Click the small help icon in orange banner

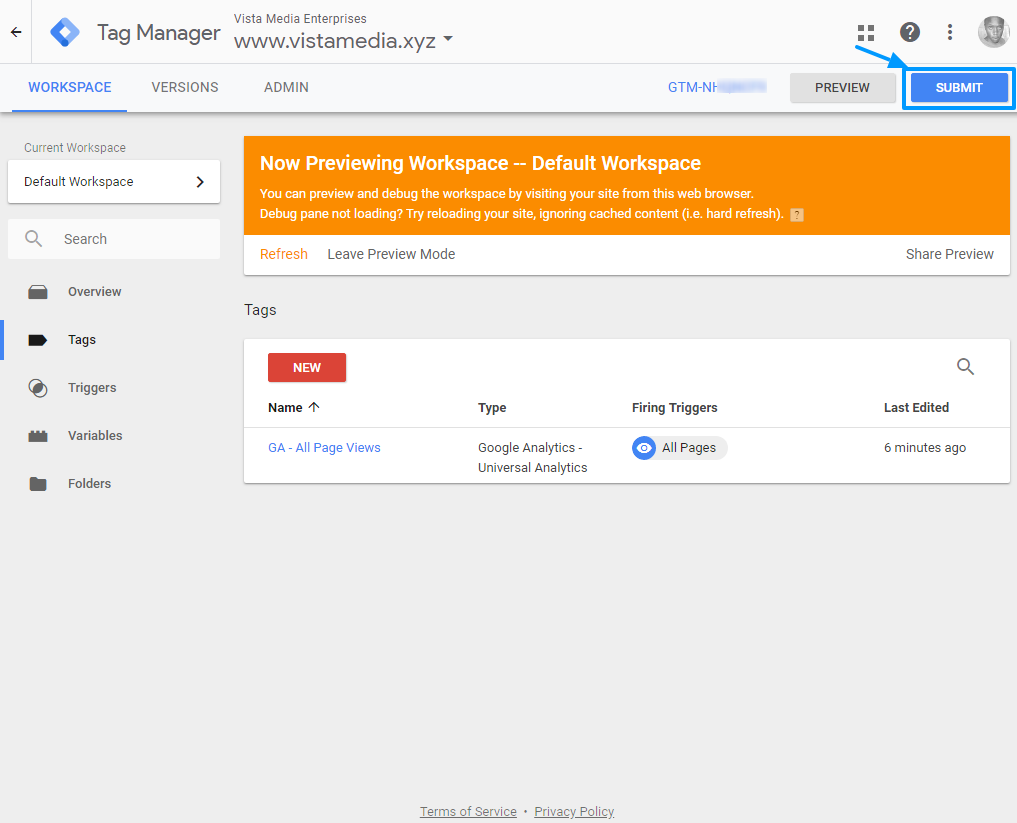point(797,214)
